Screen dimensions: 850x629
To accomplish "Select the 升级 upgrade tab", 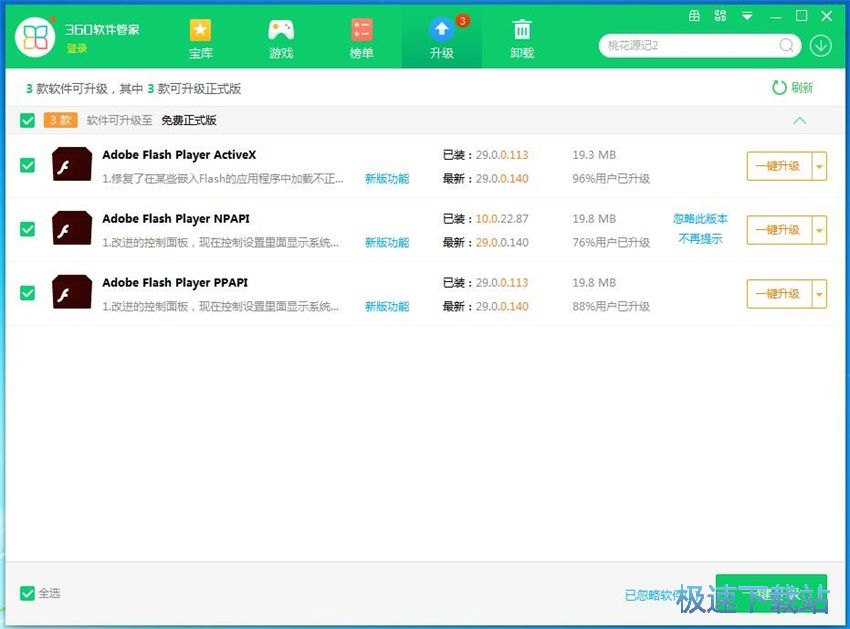I will tap(442, 38).
